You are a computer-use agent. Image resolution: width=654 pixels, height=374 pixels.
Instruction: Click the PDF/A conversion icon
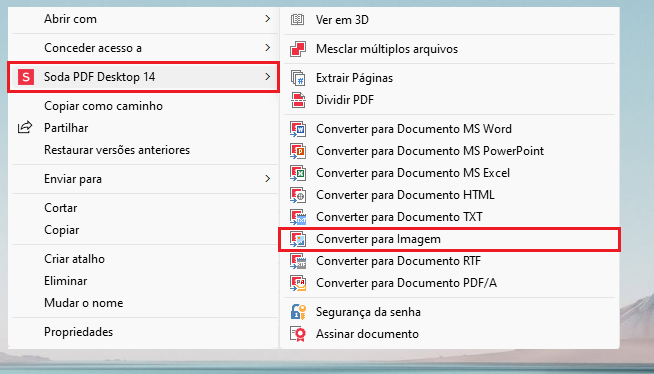coord(298,284)
